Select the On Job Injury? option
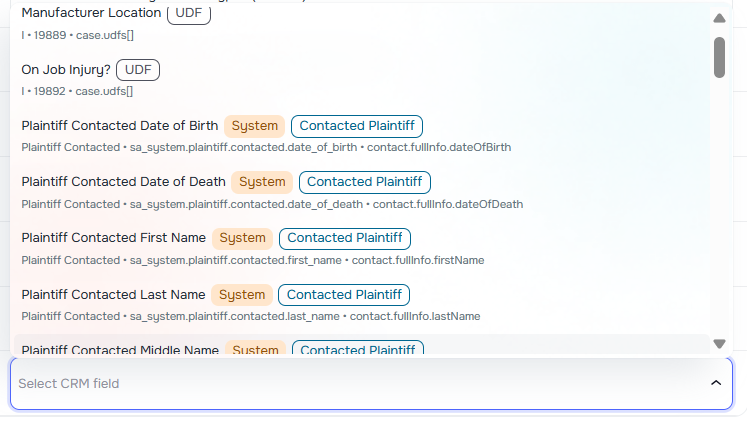The image size is (747, 431). point(66,70)
